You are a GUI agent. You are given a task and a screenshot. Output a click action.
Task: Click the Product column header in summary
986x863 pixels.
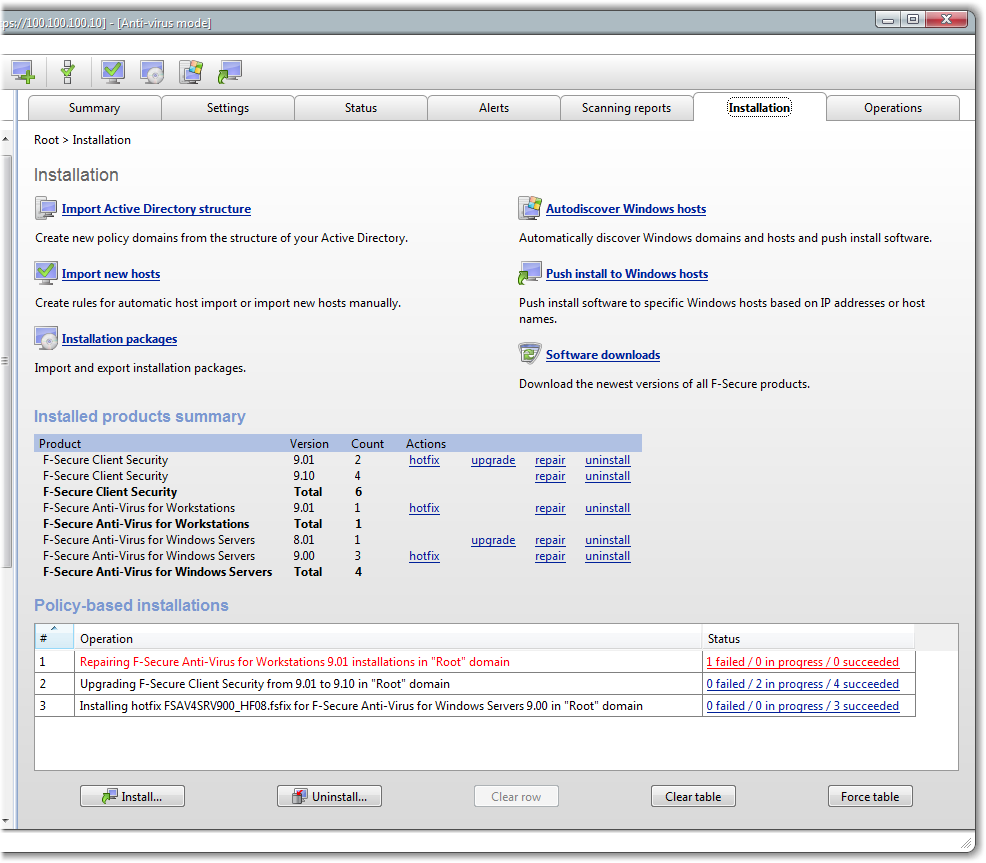tap(60, 443)
